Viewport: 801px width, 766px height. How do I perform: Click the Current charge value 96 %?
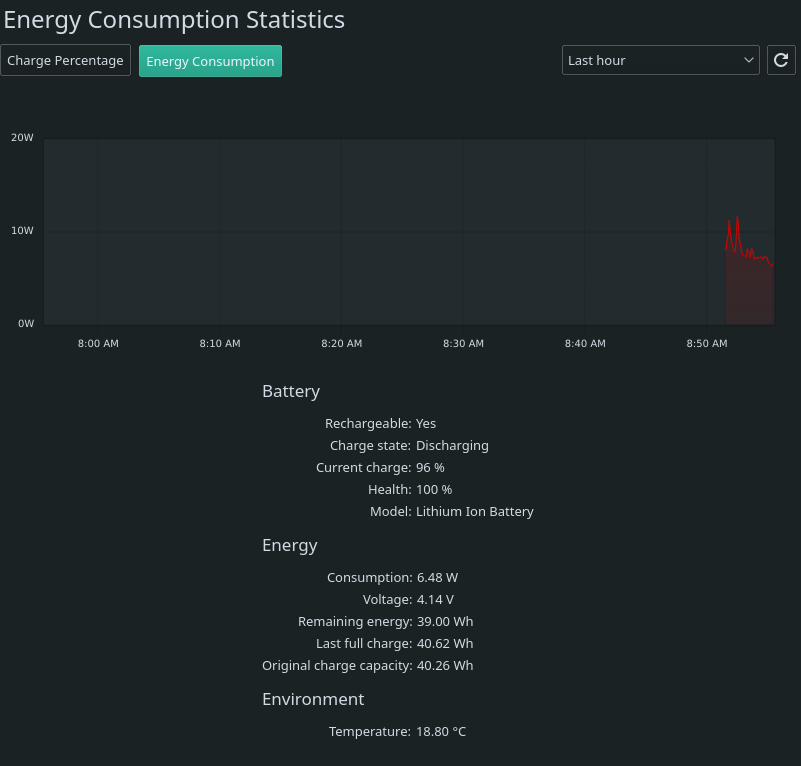click(430, 467)
